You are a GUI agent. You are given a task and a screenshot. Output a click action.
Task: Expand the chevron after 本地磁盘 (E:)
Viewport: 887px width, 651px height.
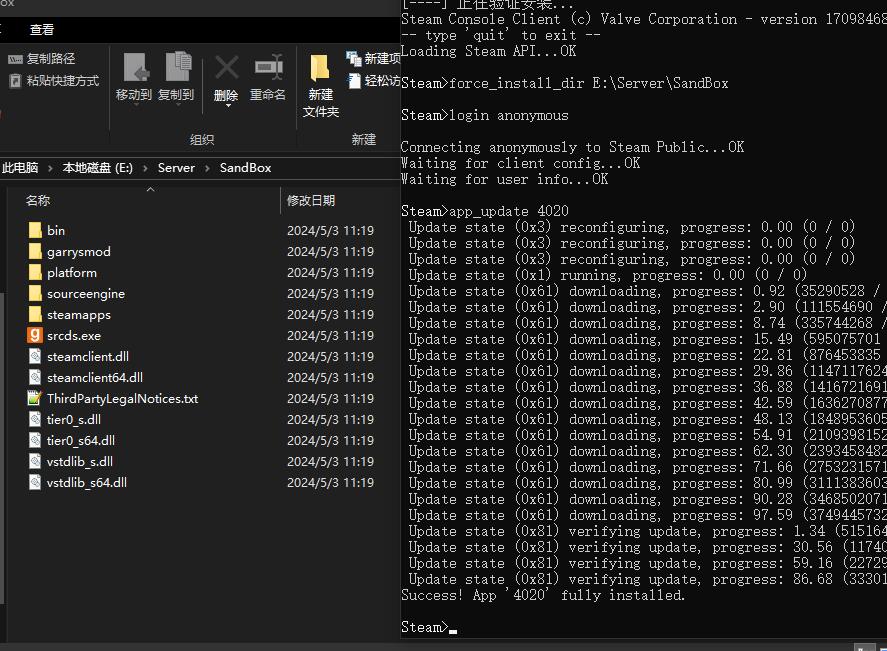coord(145,168)
